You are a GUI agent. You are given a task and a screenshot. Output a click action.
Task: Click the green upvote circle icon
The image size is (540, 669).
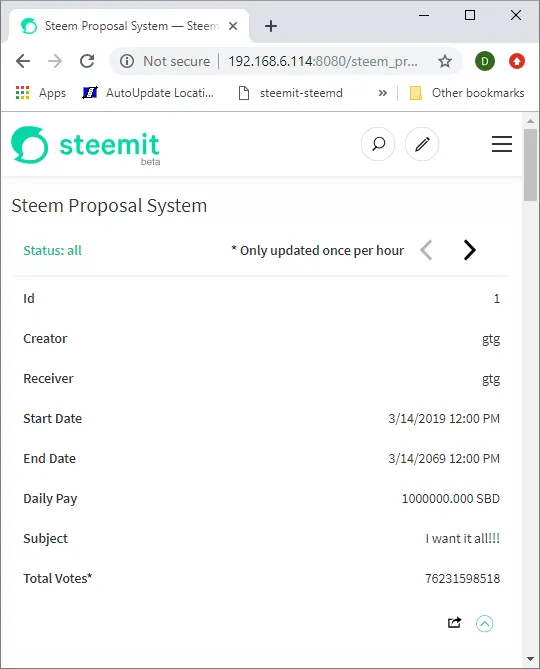(x=485, y=623)
